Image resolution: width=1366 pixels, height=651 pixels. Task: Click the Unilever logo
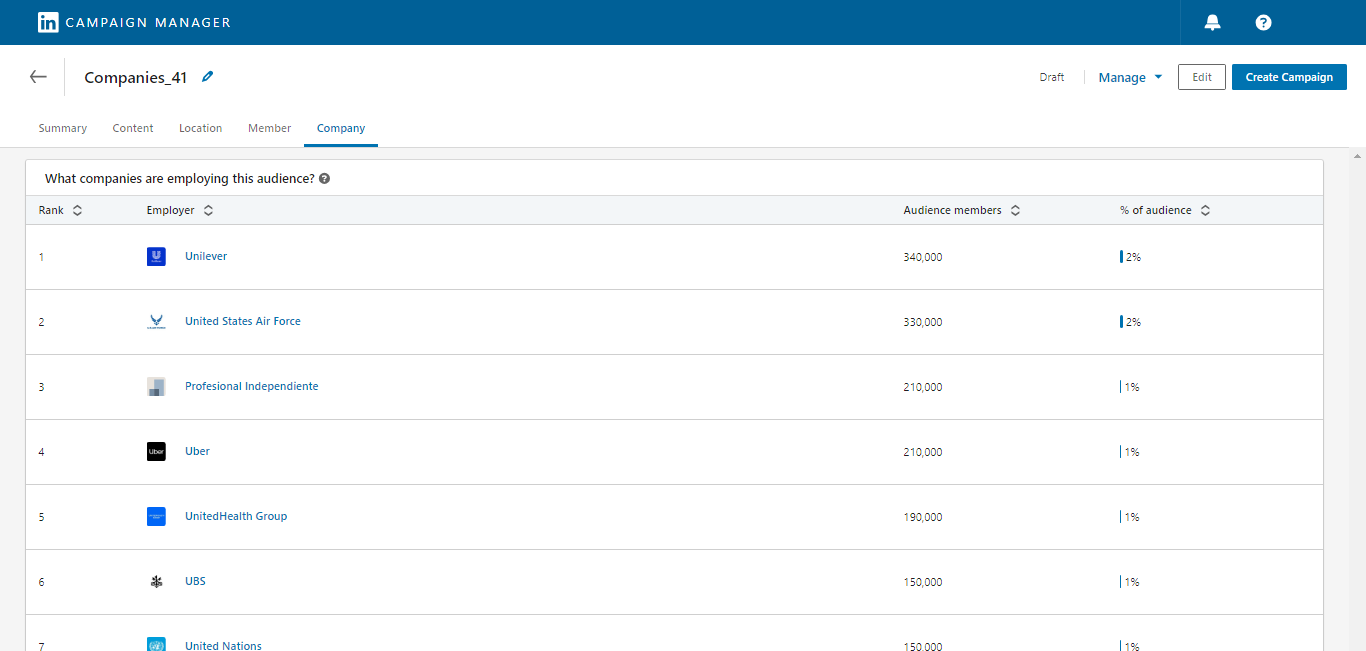[x=156, y=257]
